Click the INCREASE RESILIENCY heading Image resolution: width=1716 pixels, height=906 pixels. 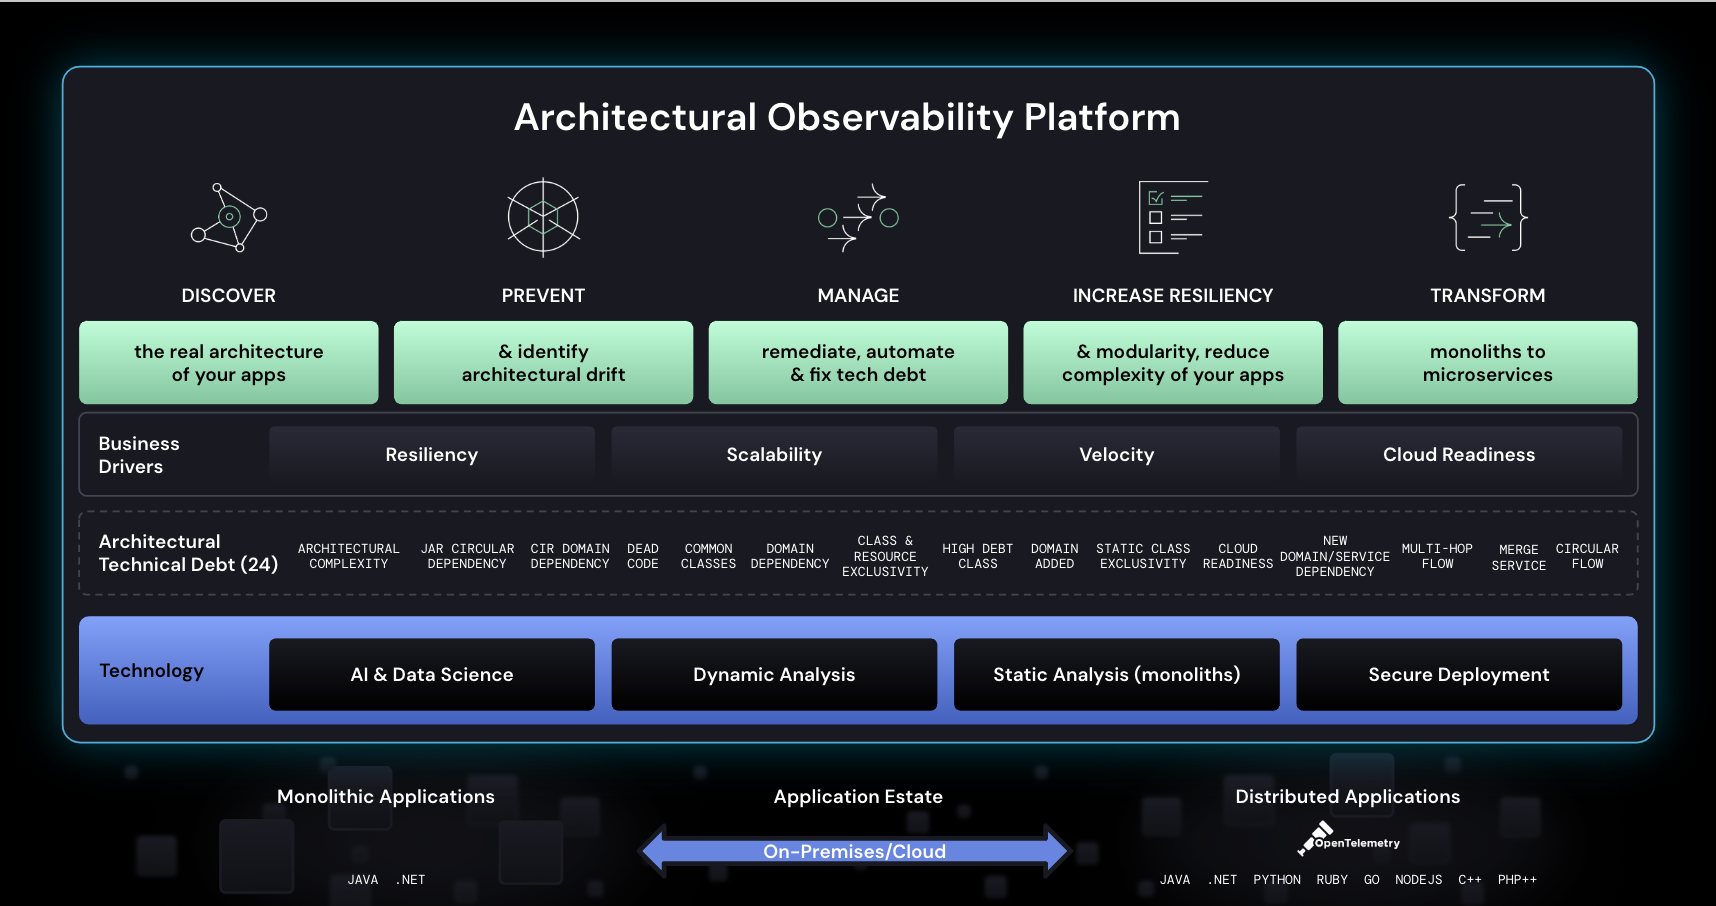1173,296
